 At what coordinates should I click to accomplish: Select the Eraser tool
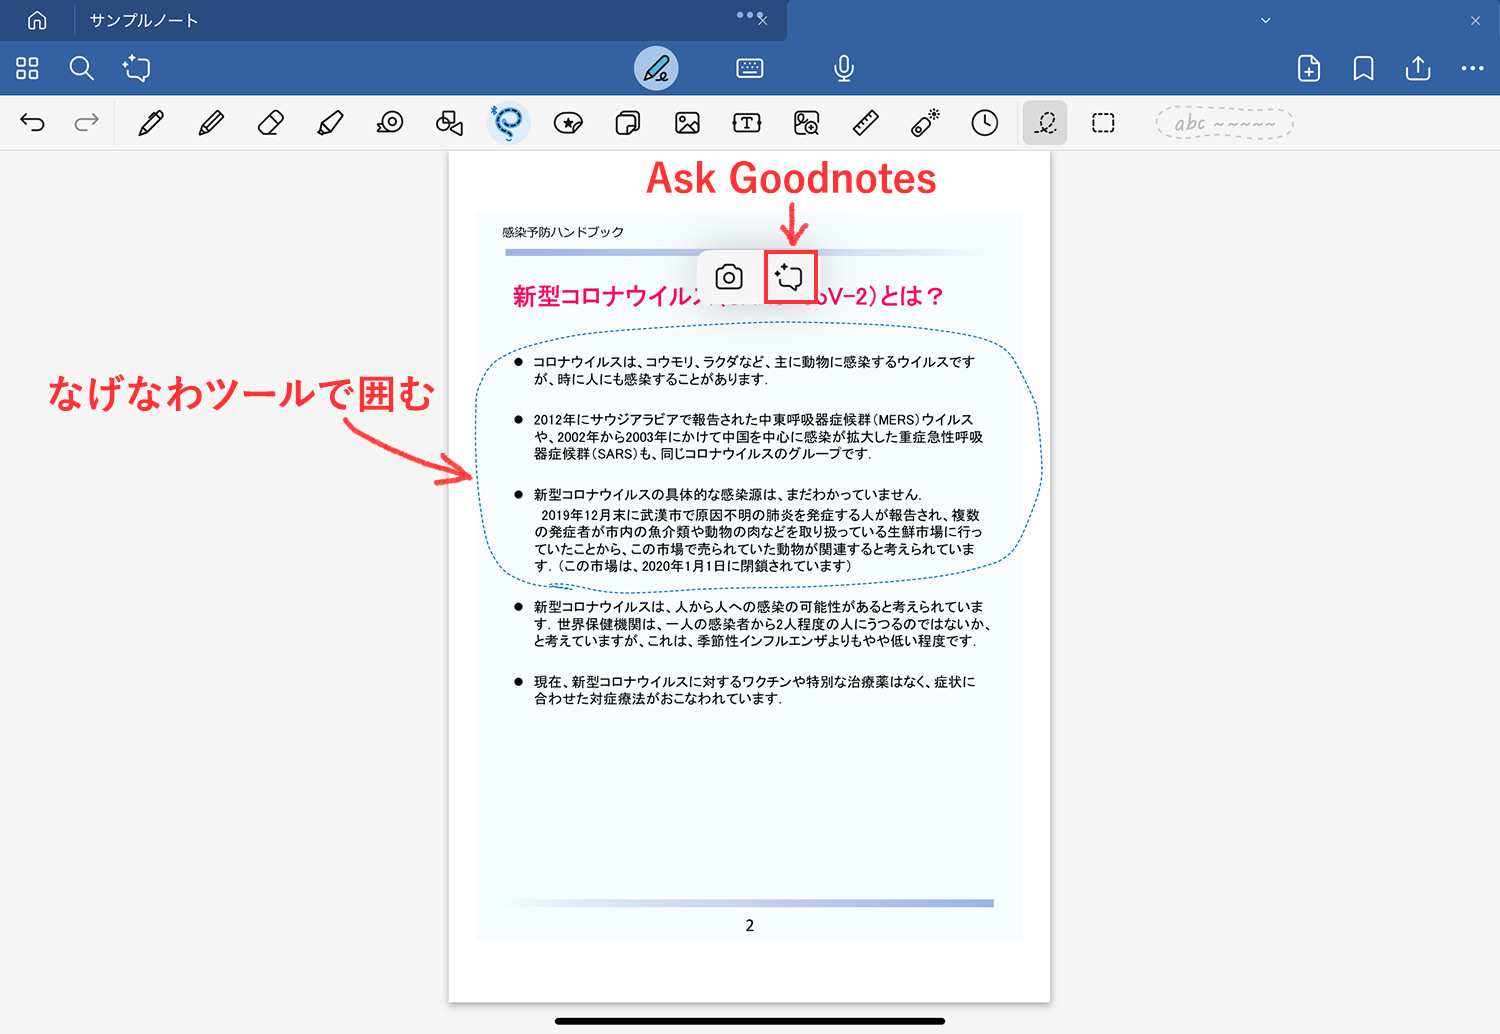click(270, 123)
